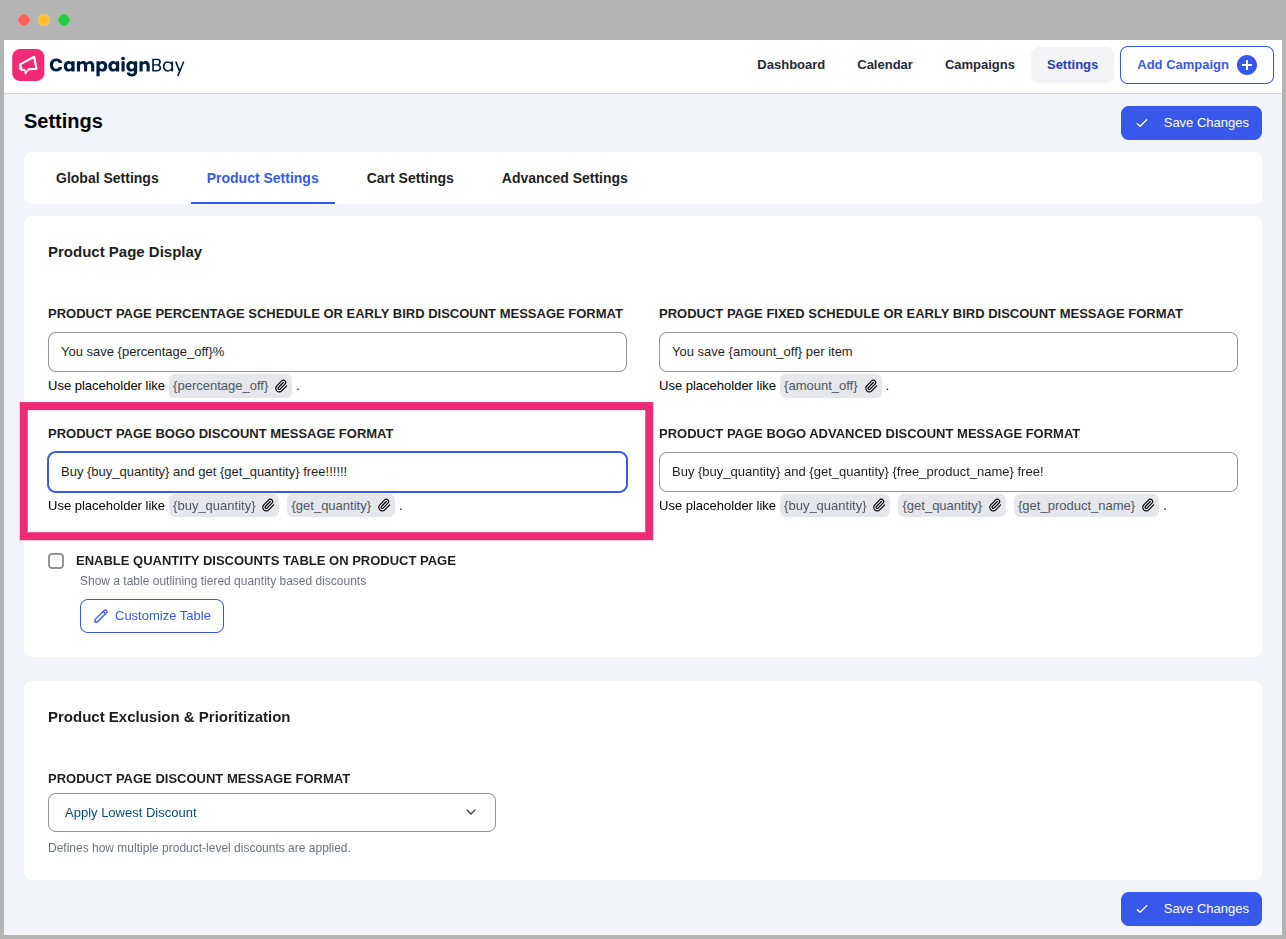Enable quantity discounts table checkbox
1286x939 pixels.
click(56, 561)
